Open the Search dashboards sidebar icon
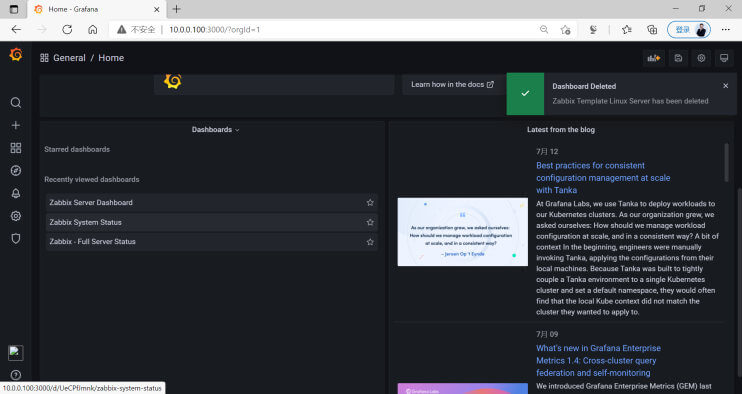The image size is (742, 394). click(x=16, y=103)
